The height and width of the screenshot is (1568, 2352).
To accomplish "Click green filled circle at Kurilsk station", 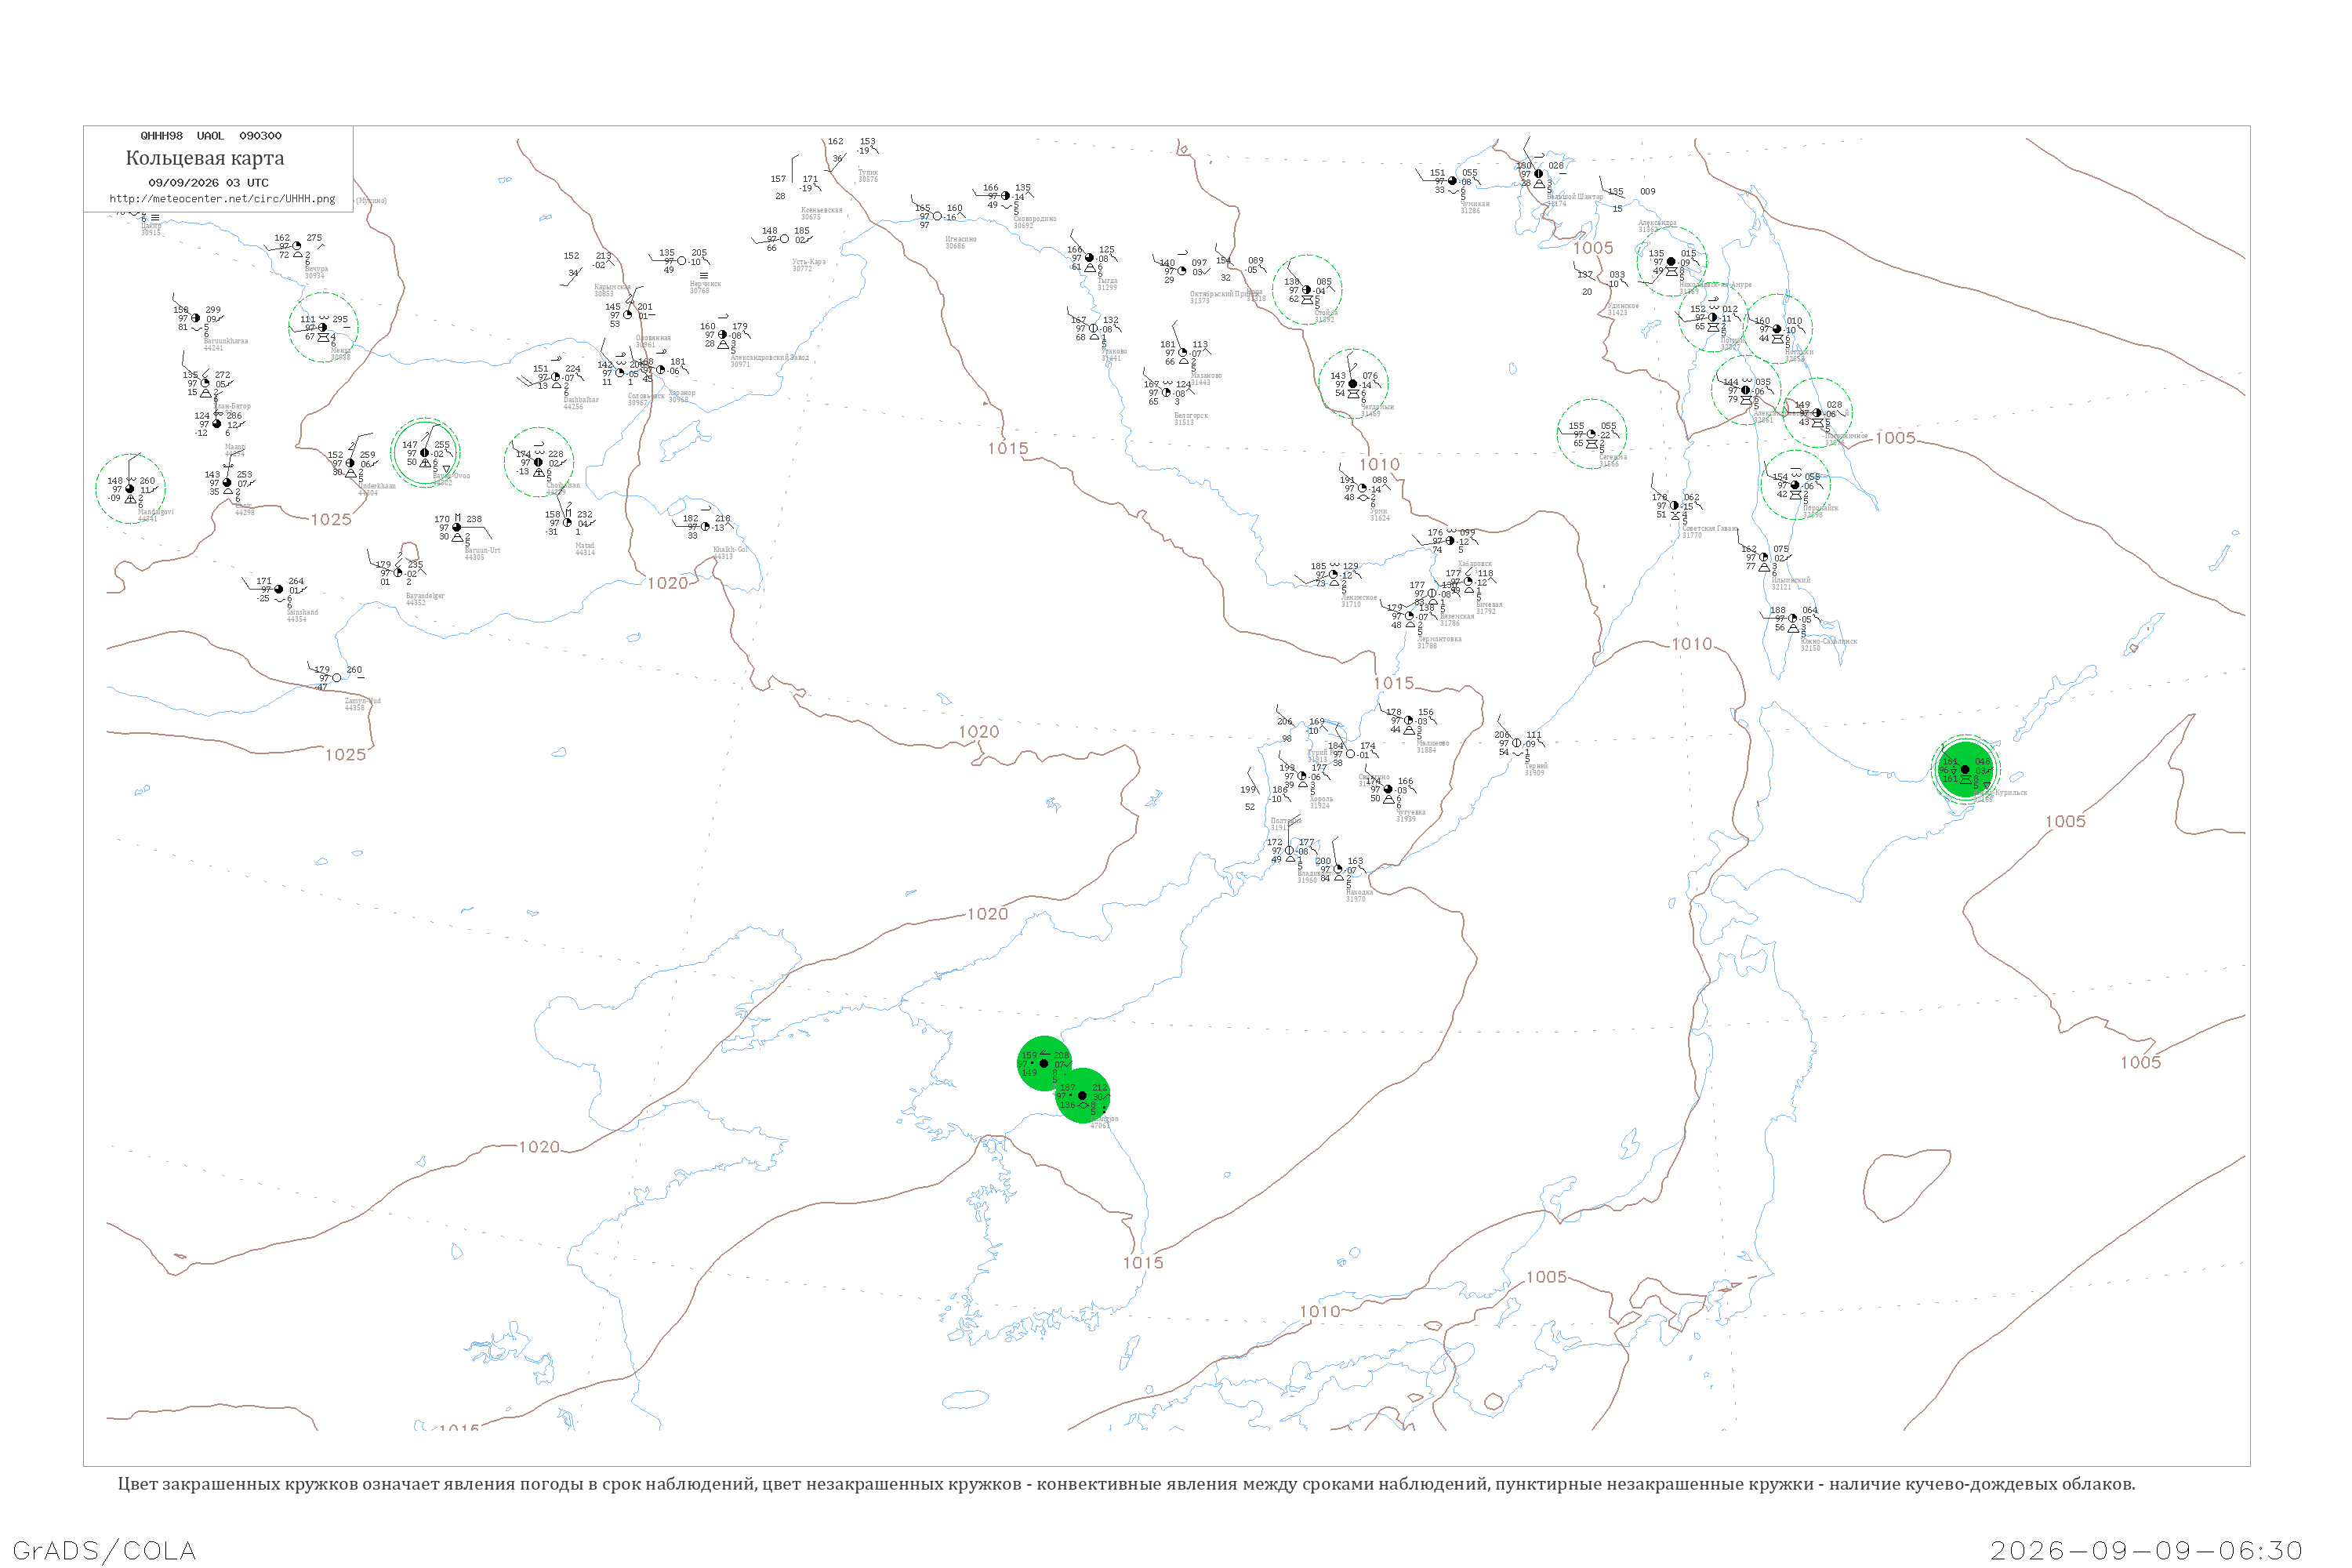I will 1965,769.
